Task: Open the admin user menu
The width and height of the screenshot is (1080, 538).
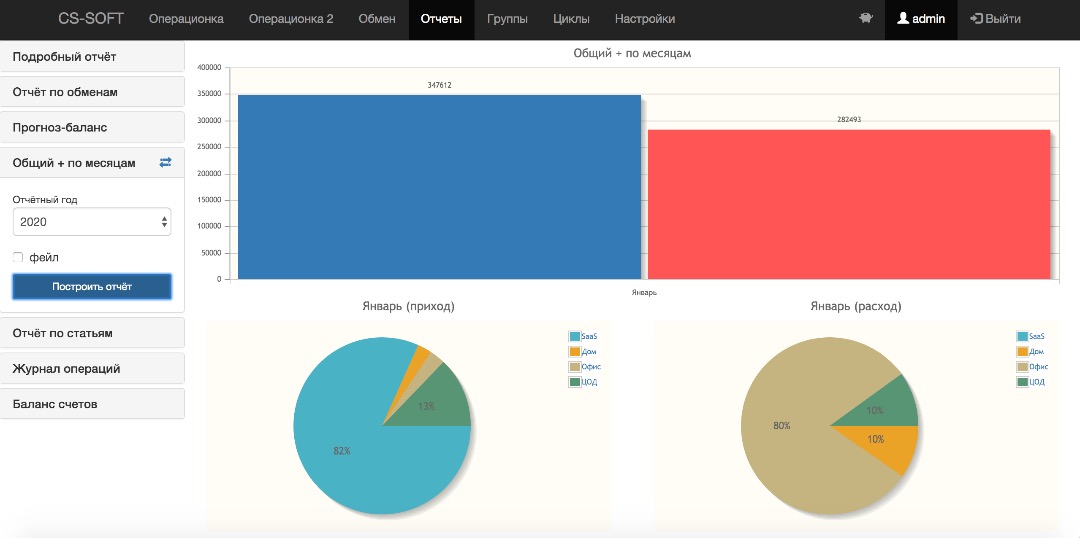Action: coord(921,19)
